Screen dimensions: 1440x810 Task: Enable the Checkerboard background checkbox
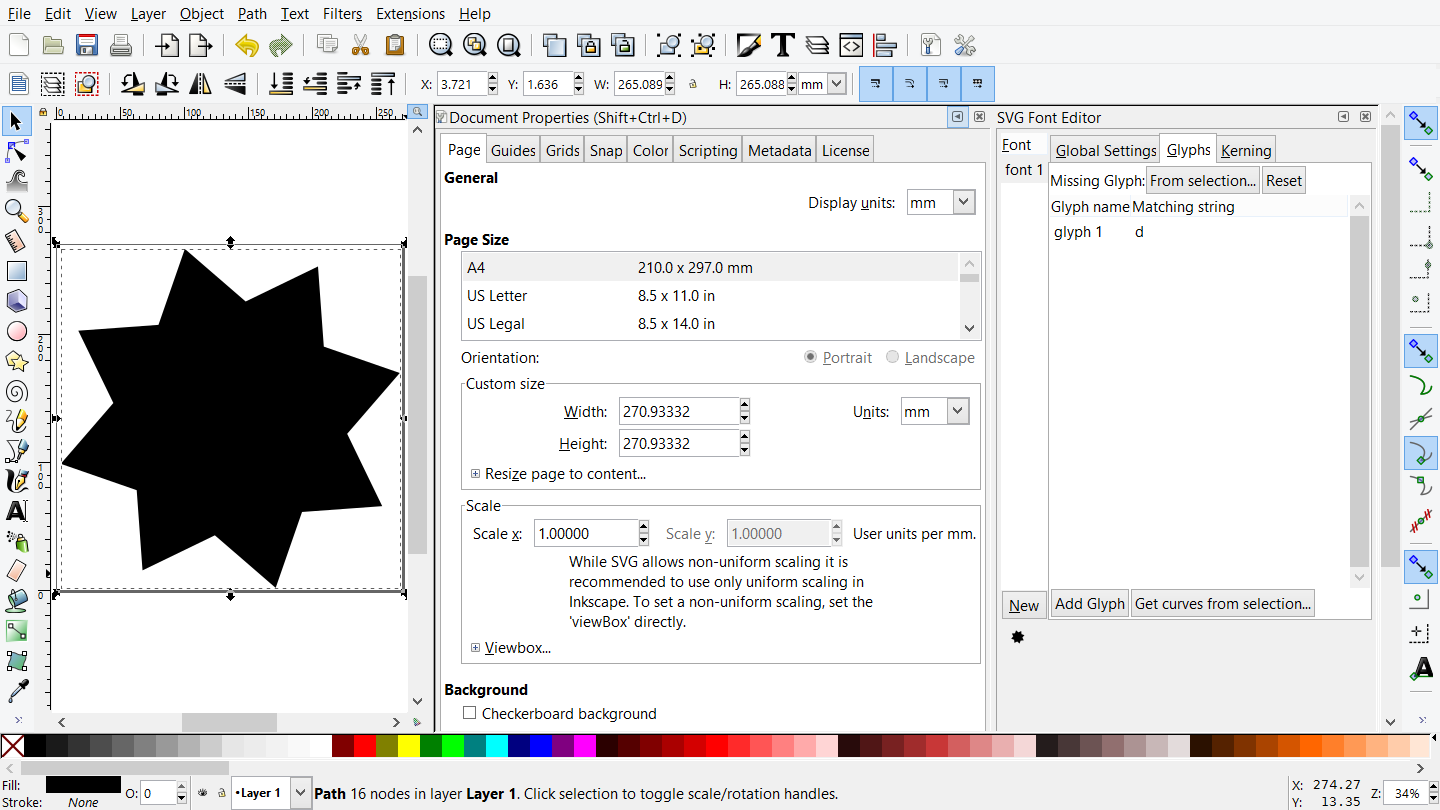pos(469,713)
